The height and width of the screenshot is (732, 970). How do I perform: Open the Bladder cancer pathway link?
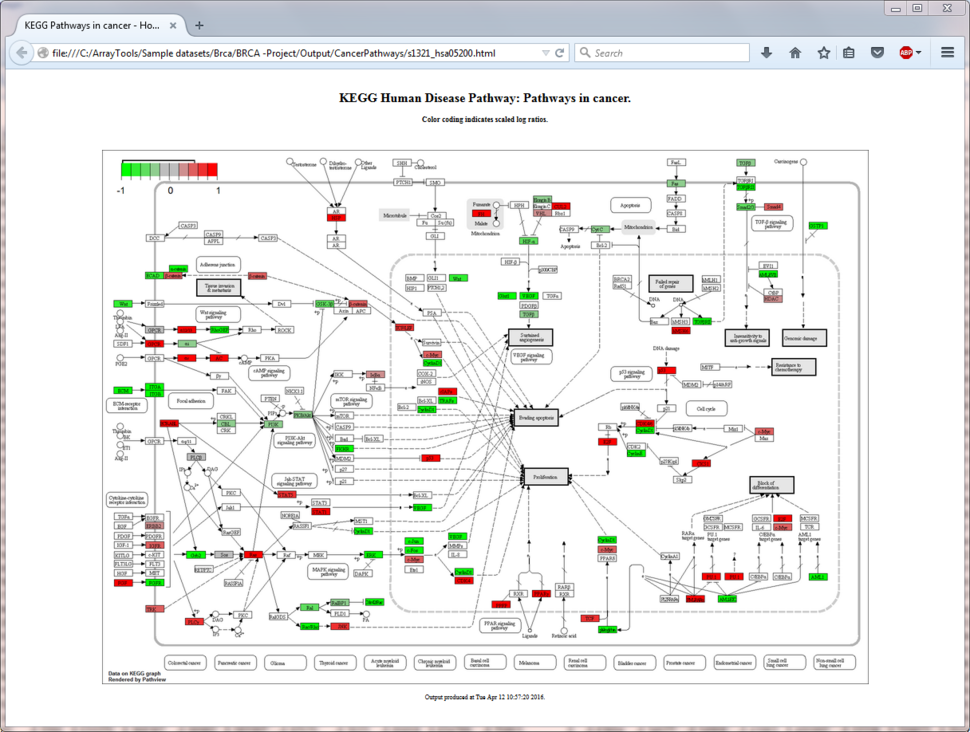(635, 662)
